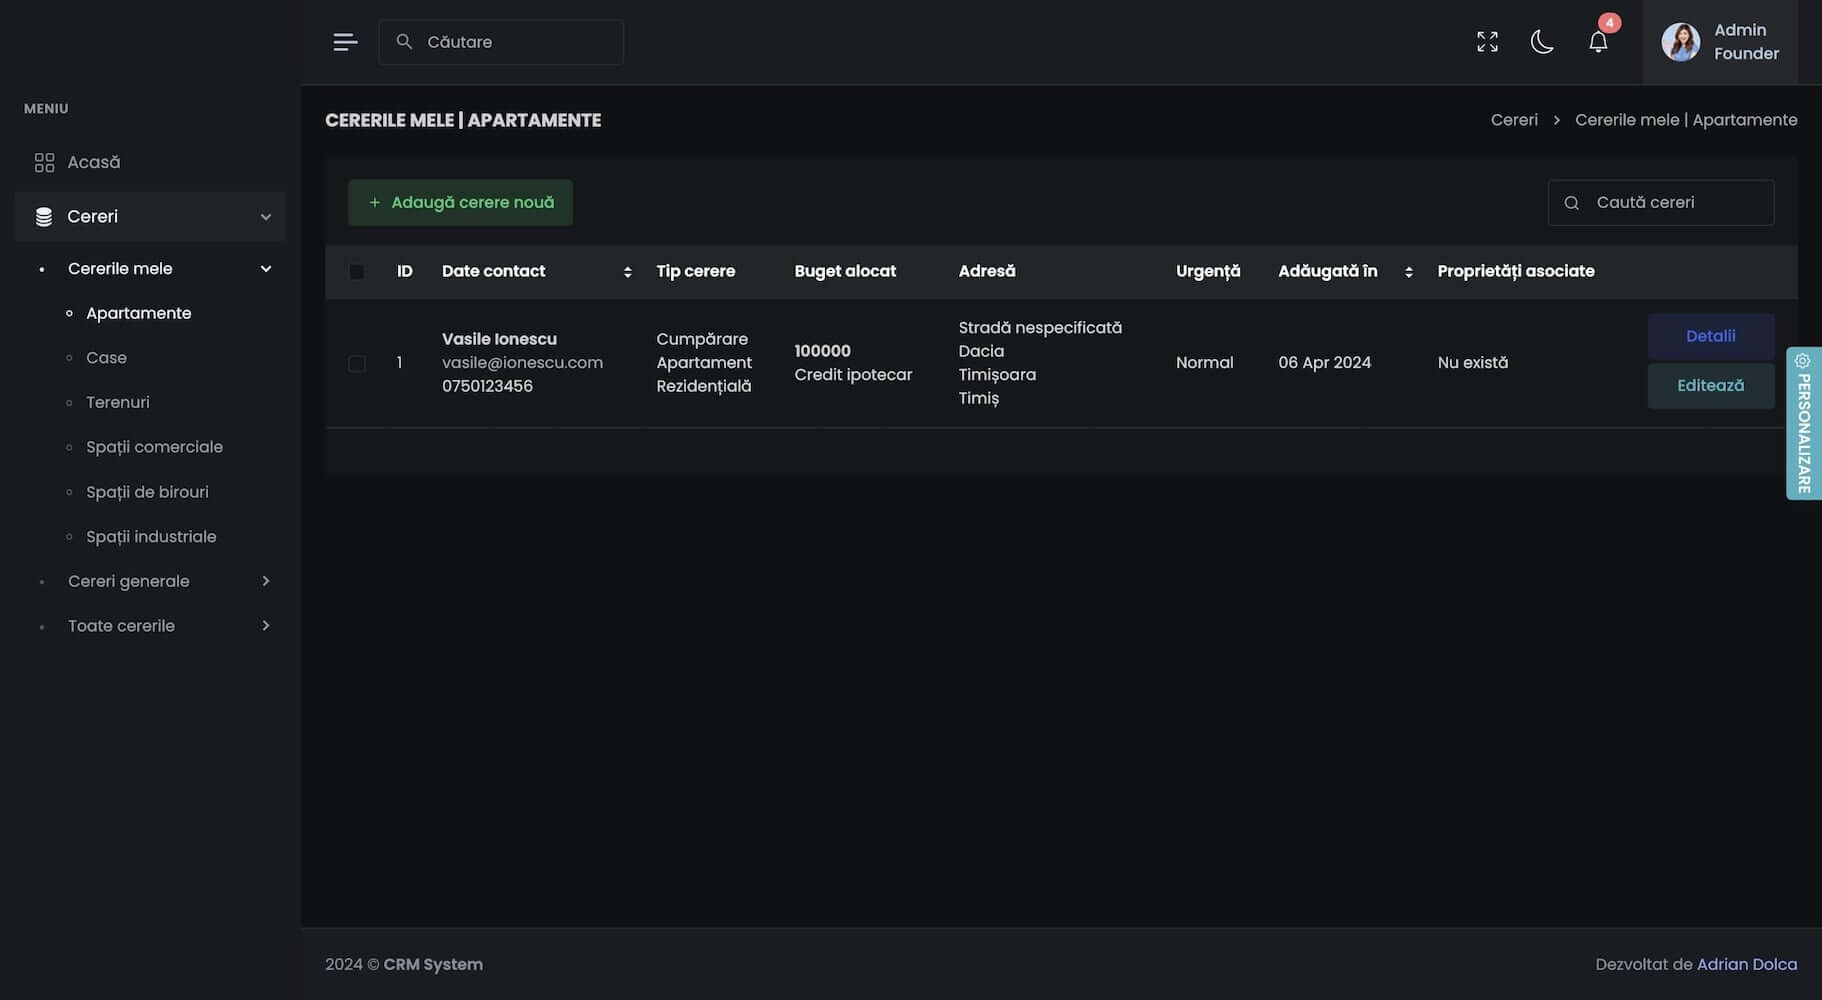Open the Personalizare settings side tab
The height and width of the screenshot is (1000, 1822).
1803,423
